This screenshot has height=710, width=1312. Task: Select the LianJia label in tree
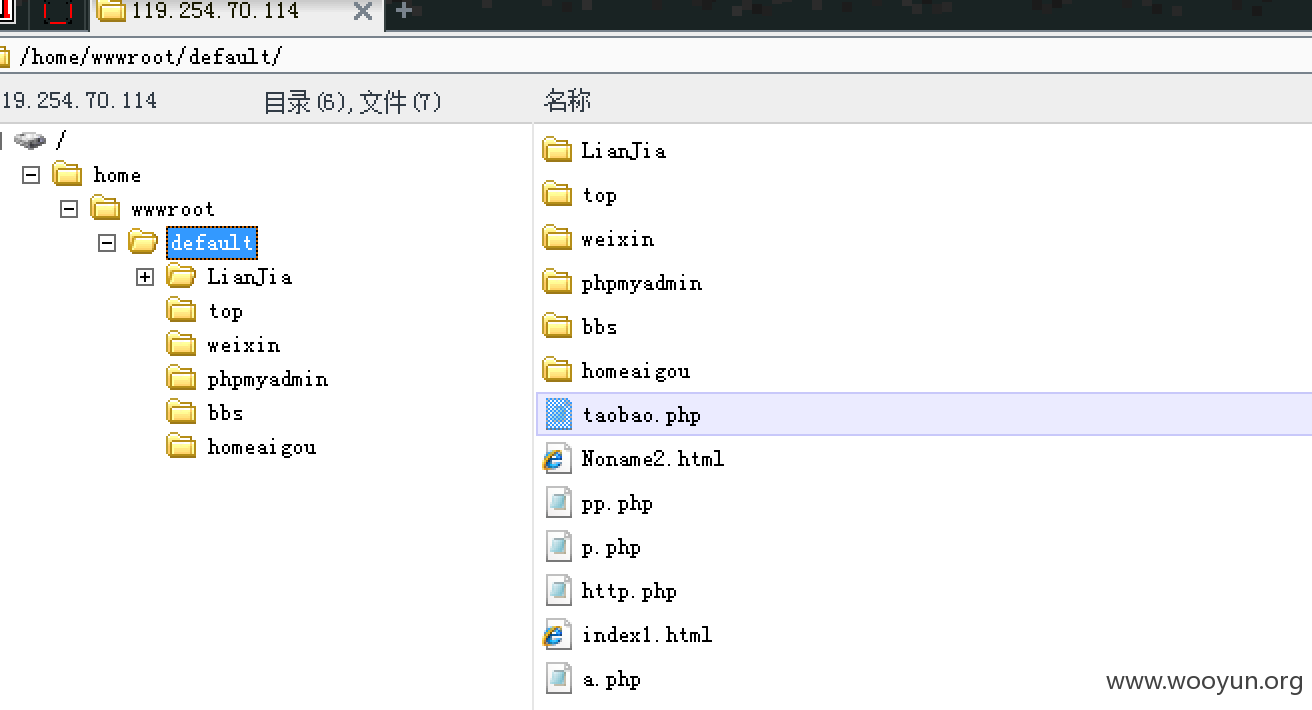250,277
